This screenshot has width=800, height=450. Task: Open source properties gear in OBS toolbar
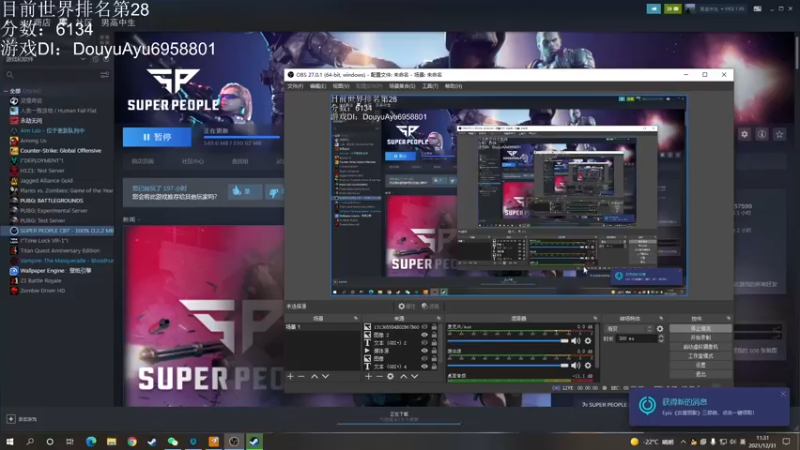pyautogui.click(x=406, y=306)
